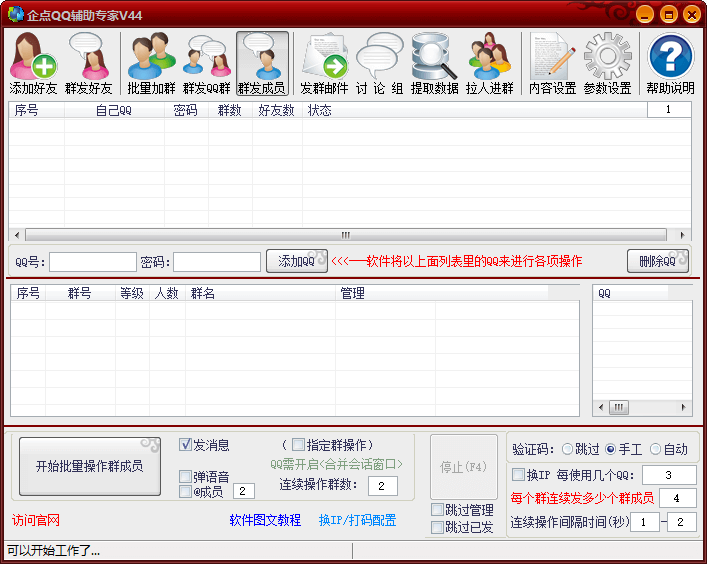
Task: Click the 连续操作群数 value field
Action: pos(383,486)
